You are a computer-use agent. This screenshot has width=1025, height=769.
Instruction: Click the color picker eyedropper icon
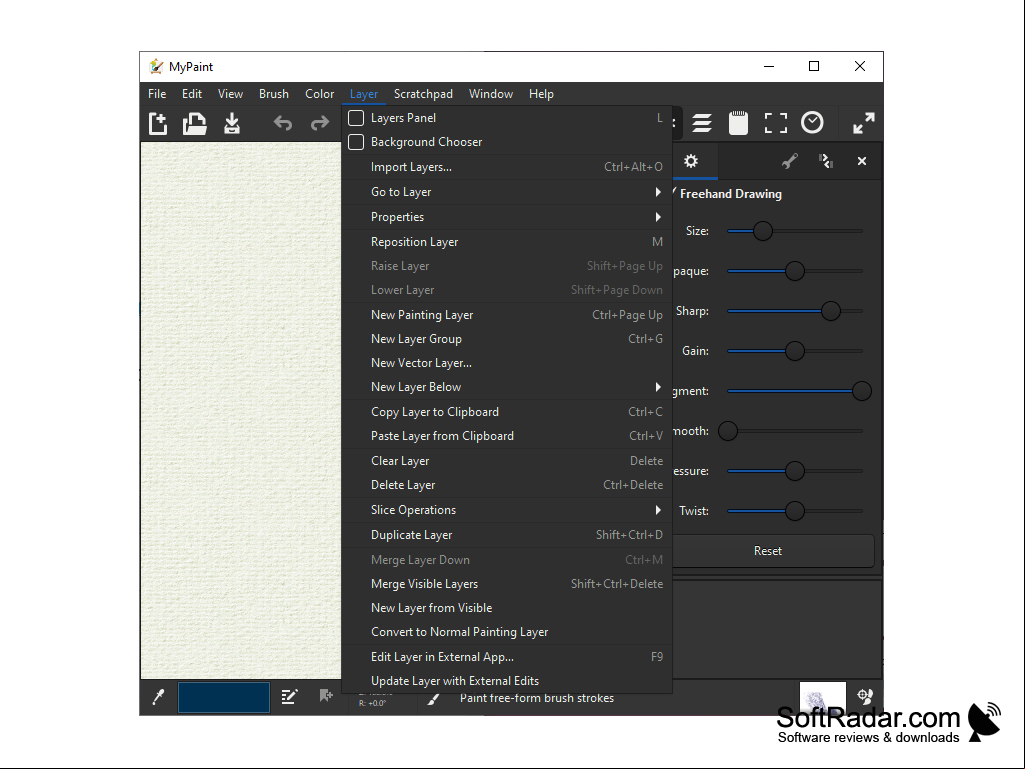click(x=158, y=697)
